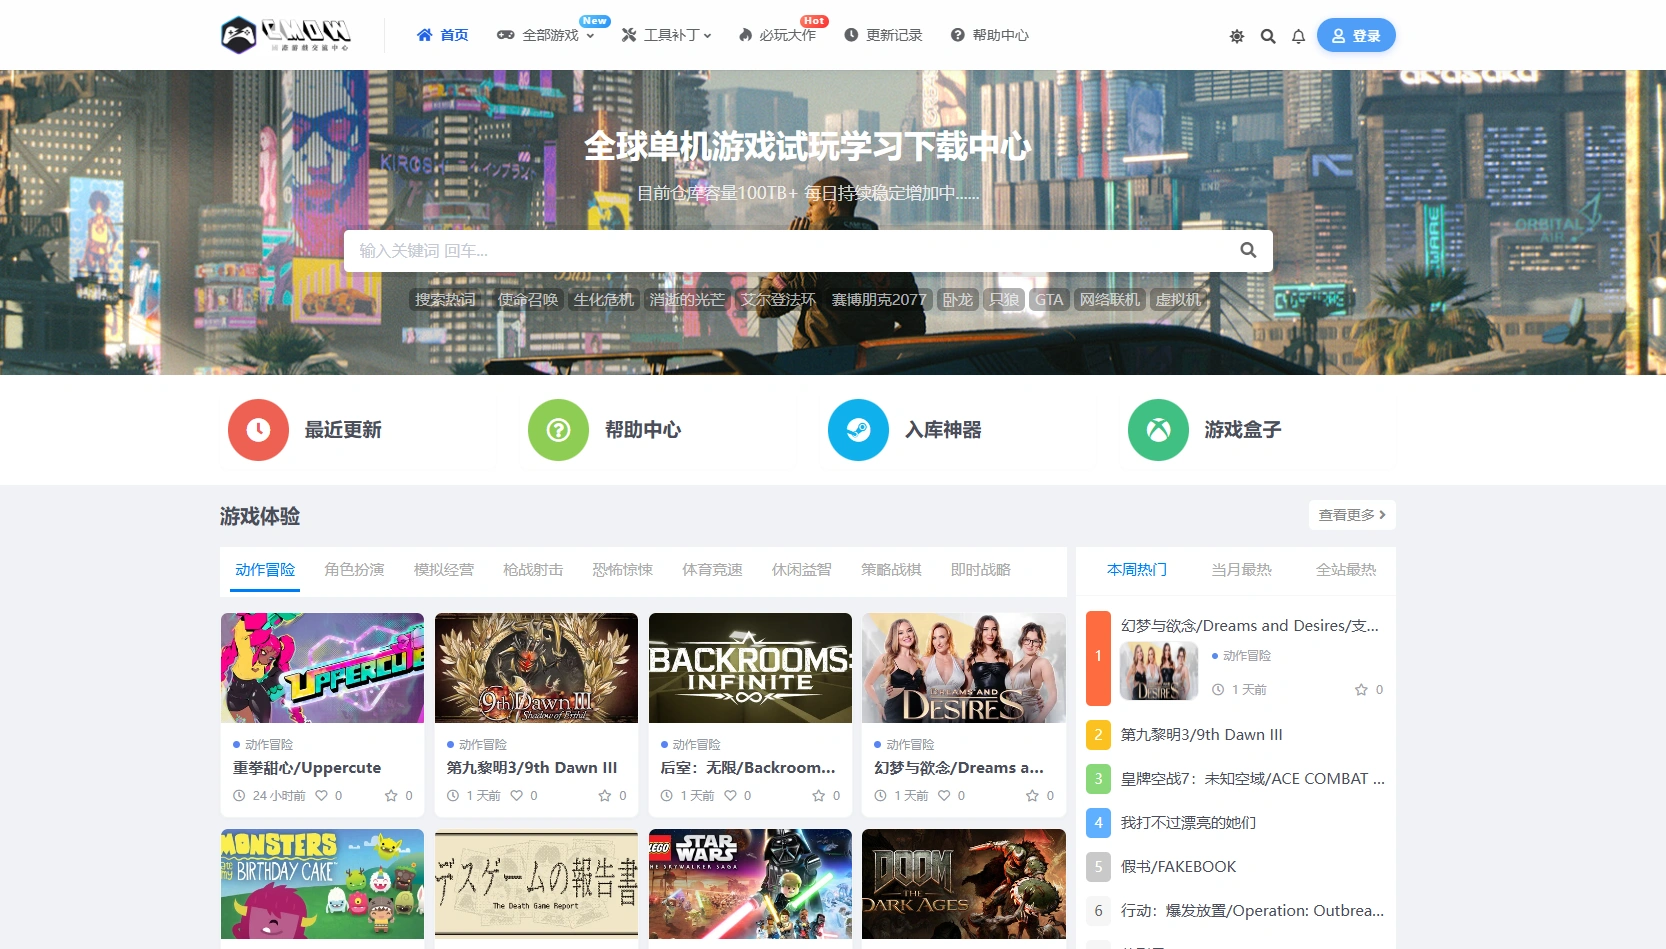Open the 必玩大作 menu item
1666x949 pixels.
click(777, 35)
